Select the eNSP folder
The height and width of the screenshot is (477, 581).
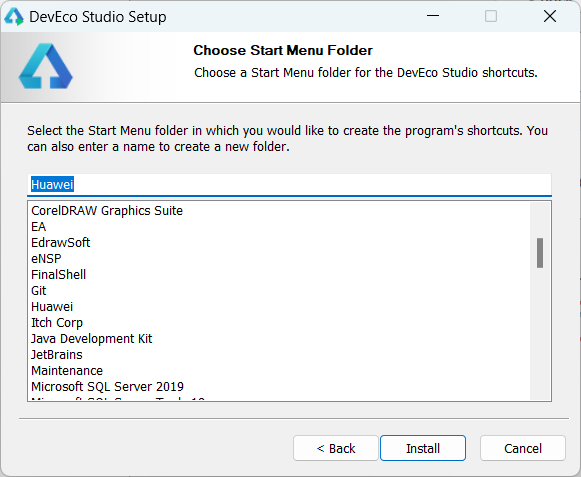46,258
